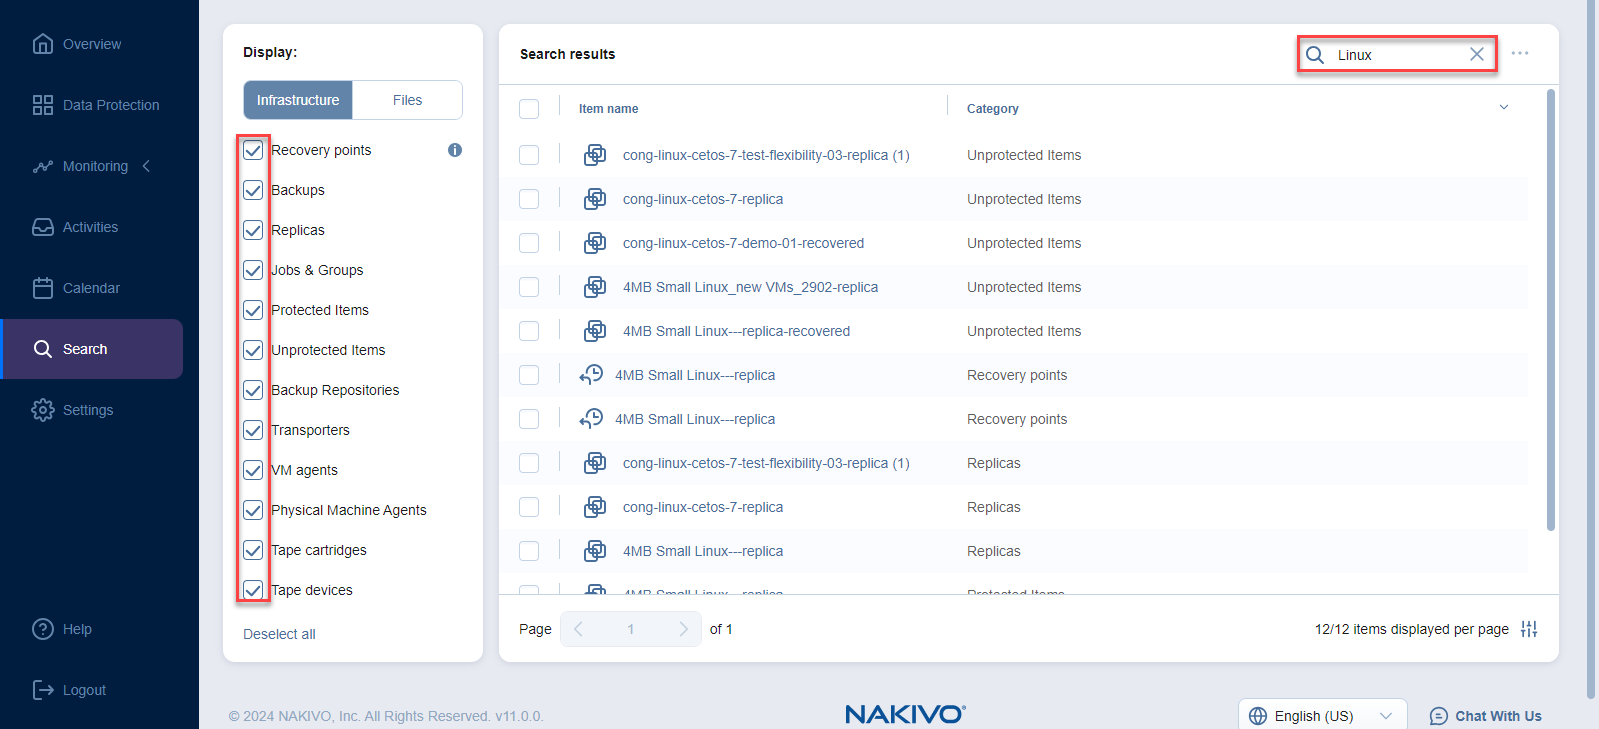Image resolution: width=1599 pixels, height=729 pixels.
Task: Click the Settings gear in sidebar
Action: (x=43, y=410)
